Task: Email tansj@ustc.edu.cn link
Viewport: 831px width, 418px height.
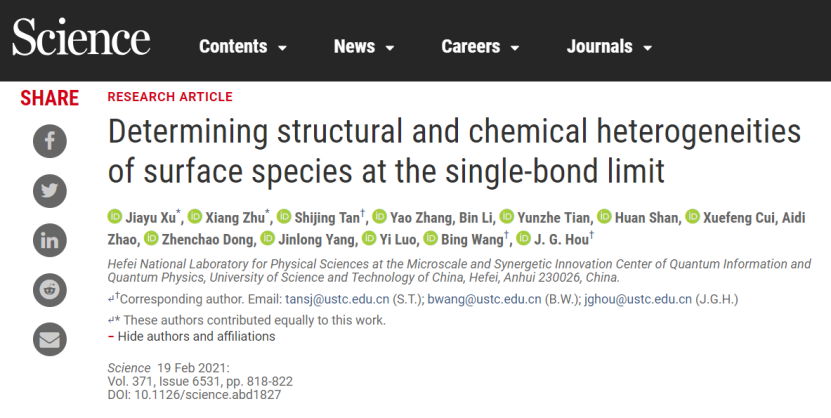Action: click(337, 299)
